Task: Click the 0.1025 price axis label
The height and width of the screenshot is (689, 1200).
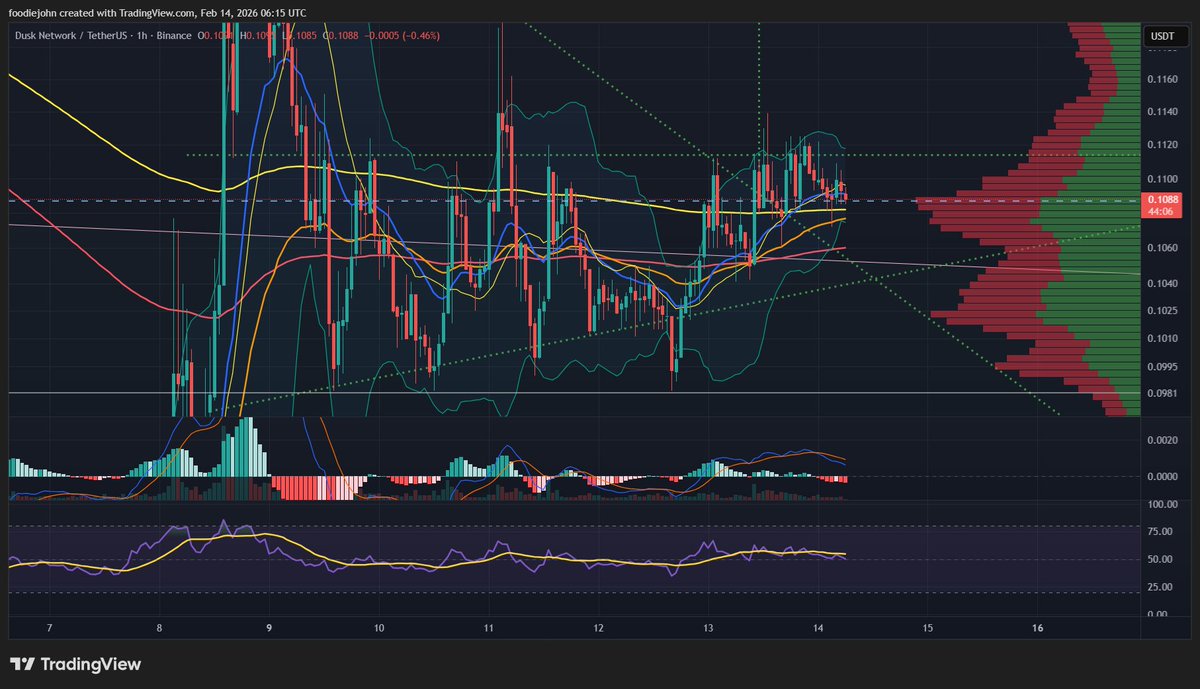Action: click(1162, 312)
